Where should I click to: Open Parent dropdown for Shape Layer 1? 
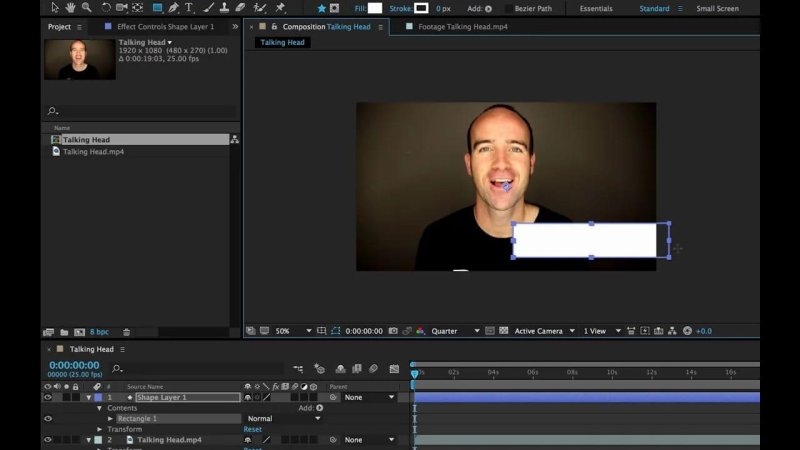(x=369, y=397)
